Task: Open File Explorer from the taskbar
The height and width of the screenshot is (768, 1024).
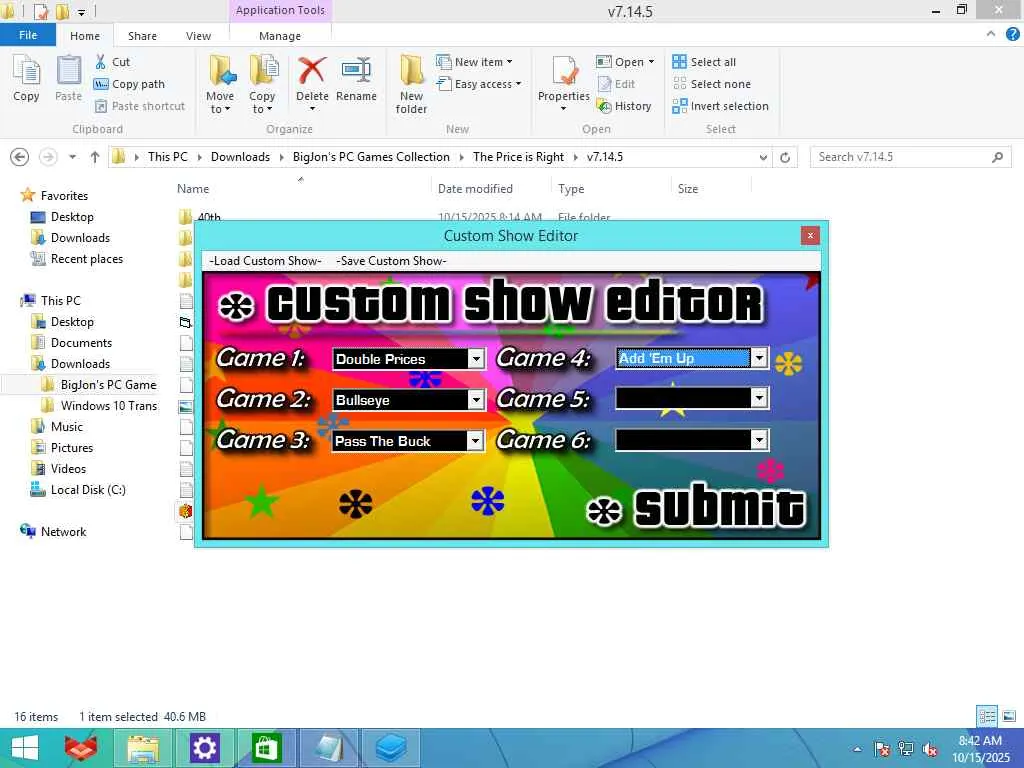Action: [x=143, y=748]
